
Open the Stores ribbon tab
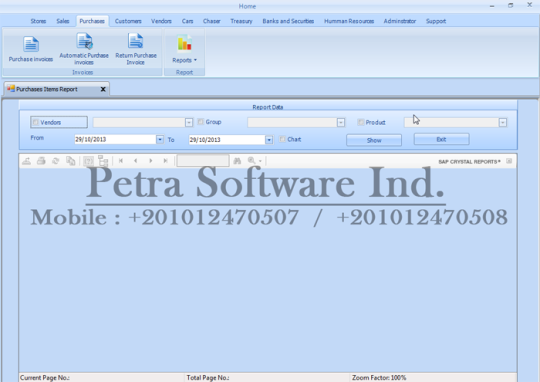38,21
